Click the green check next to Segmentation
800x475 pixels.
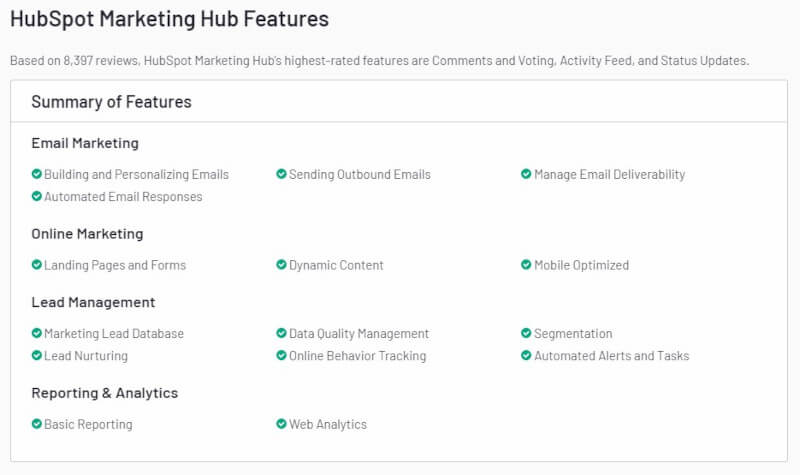click(x=526, y=333)
